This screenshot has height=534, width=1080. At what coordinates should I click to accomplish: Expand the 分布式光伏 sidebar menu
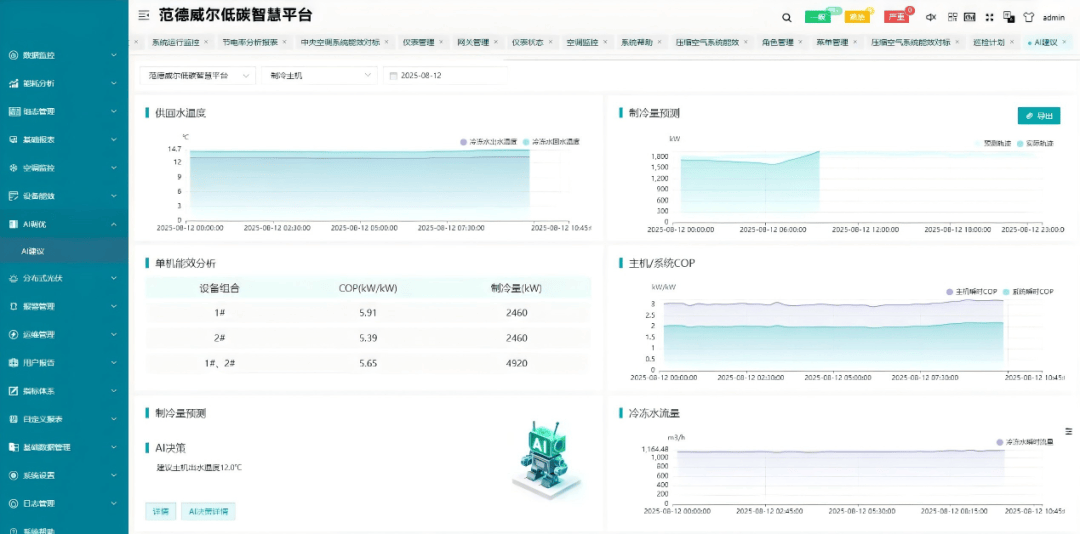click(64, 278)
